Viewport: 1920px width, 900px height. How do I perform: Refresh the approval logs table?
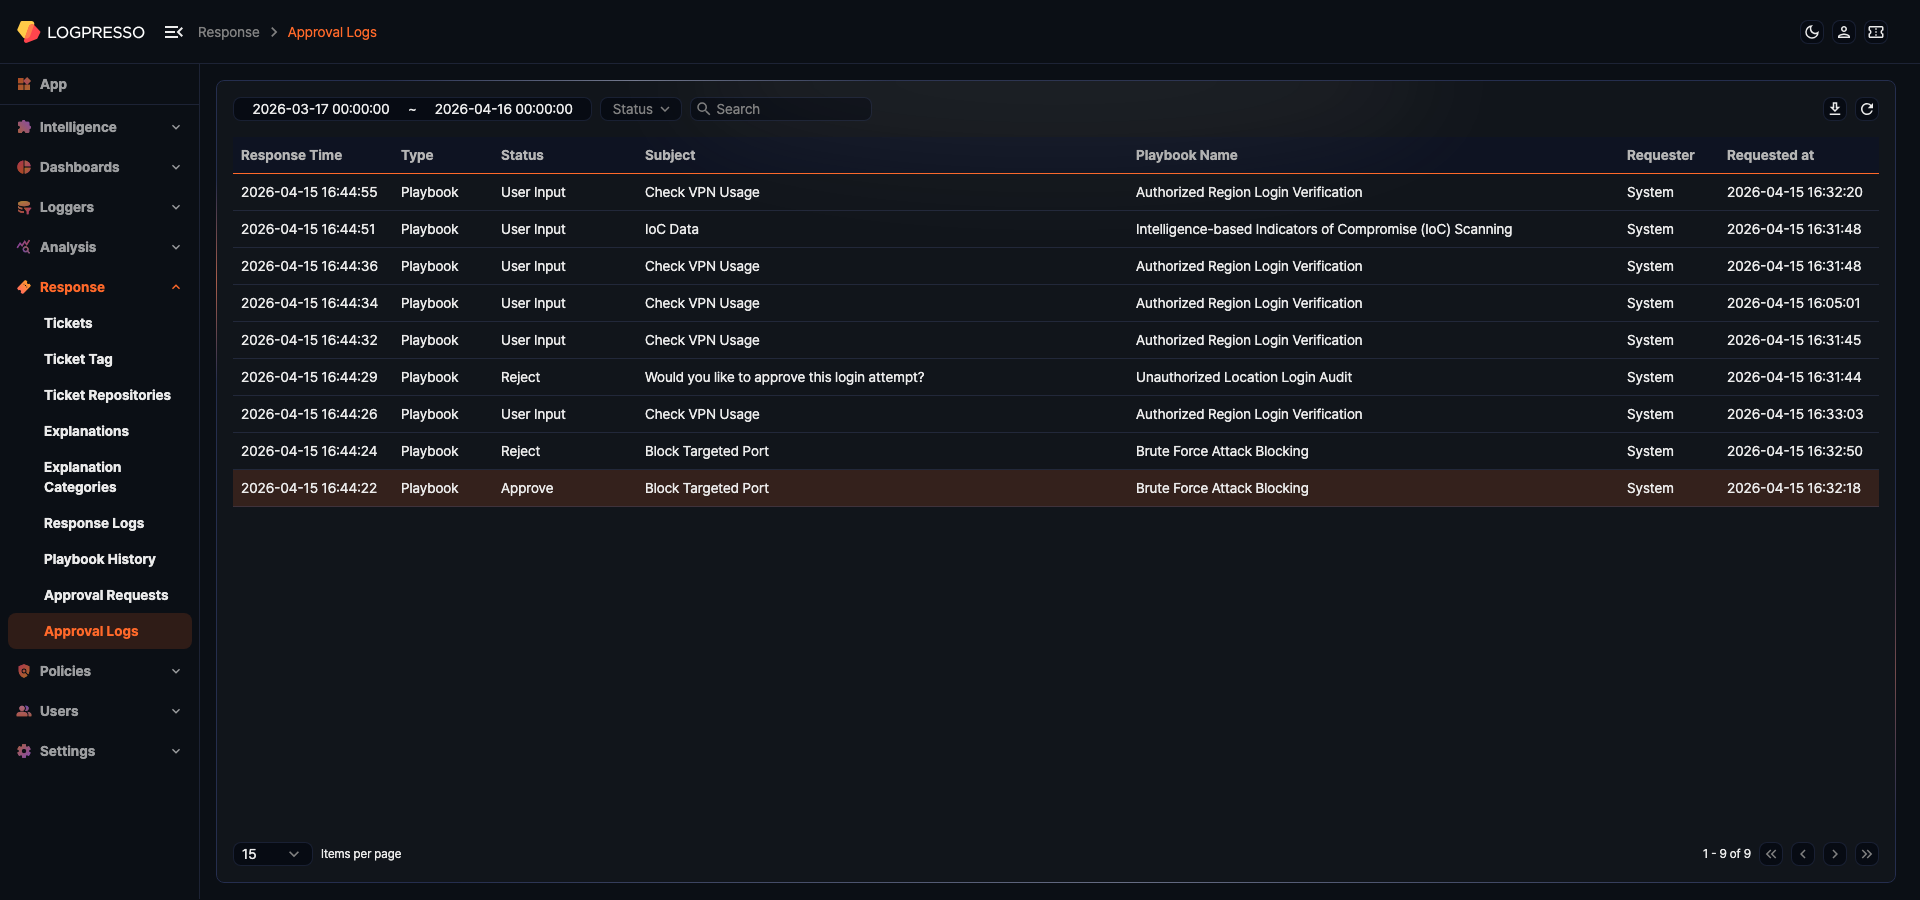1867,108
